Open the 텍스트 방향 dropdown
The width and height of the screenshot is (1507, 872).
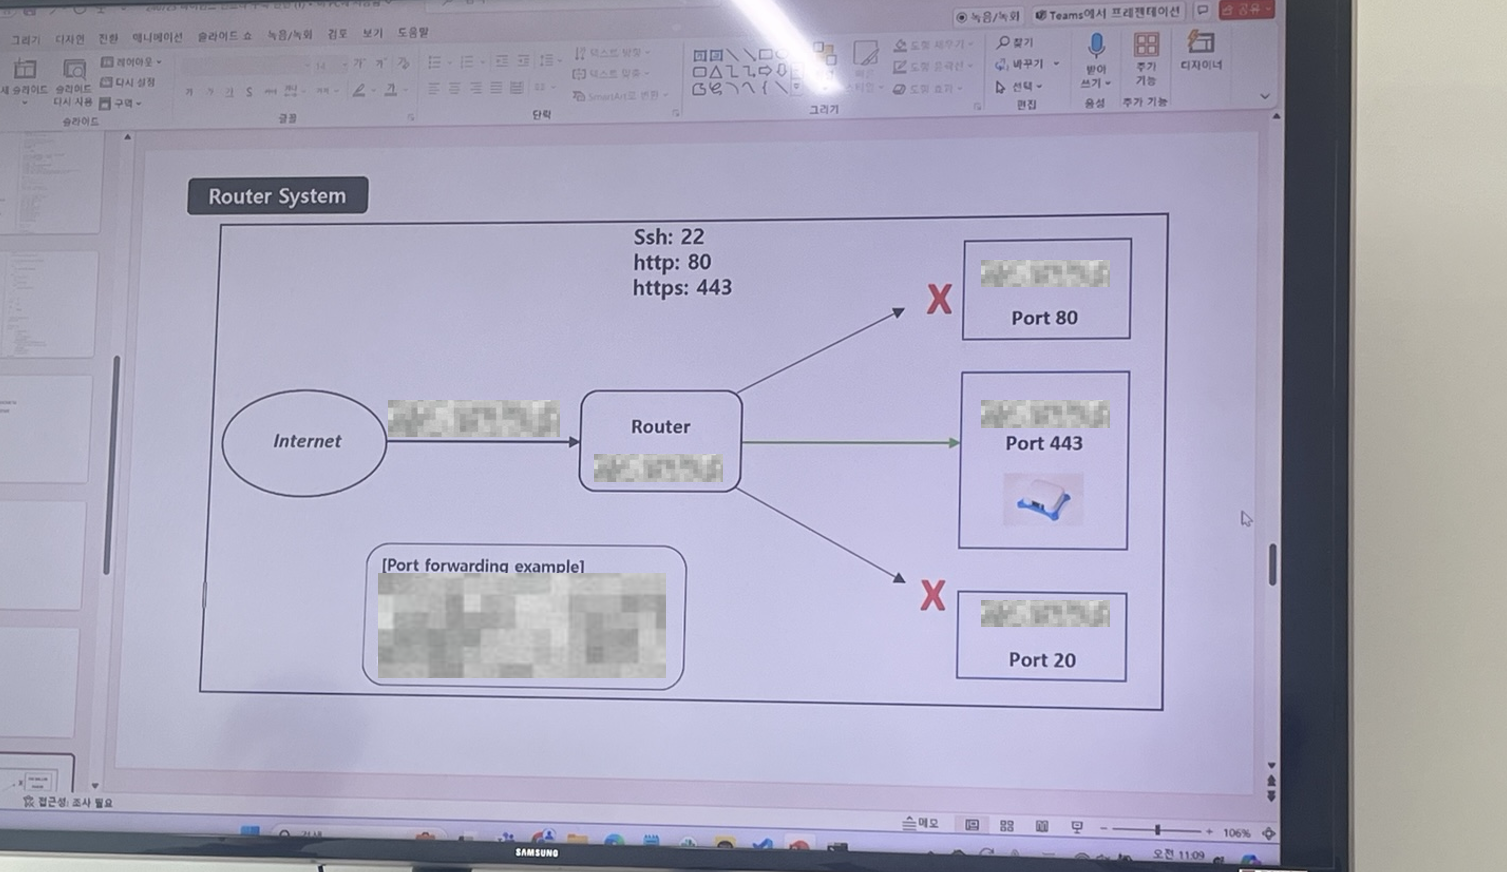pos(611,52)
